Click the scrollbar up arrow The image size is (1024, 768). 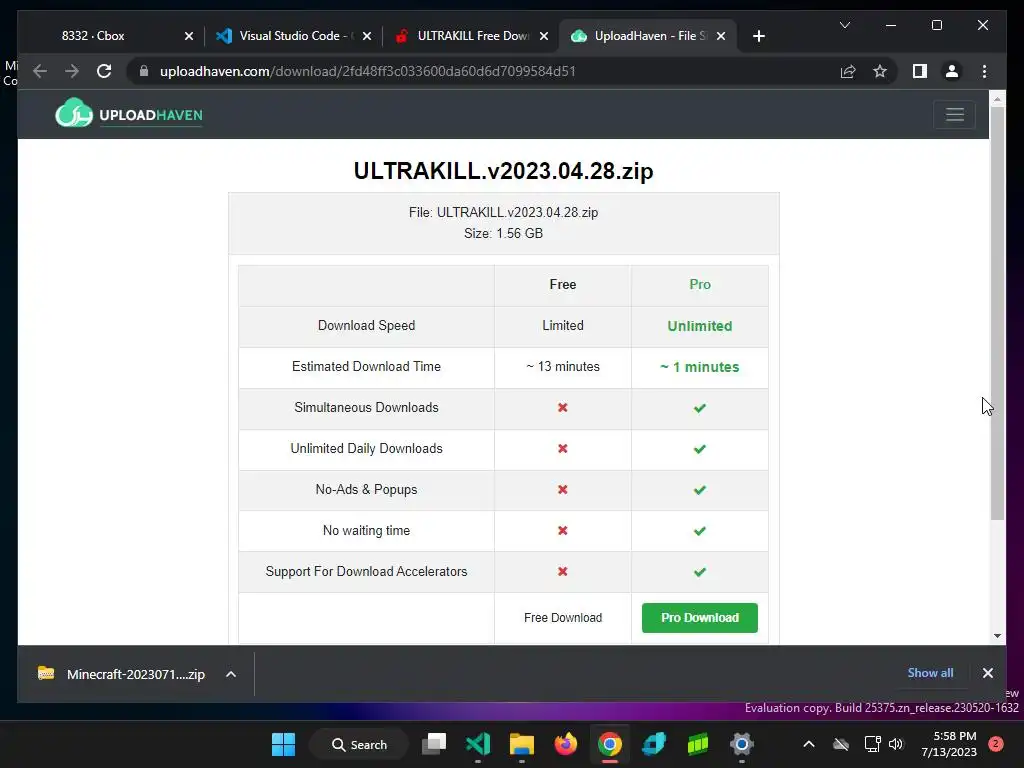pos(997,99)
